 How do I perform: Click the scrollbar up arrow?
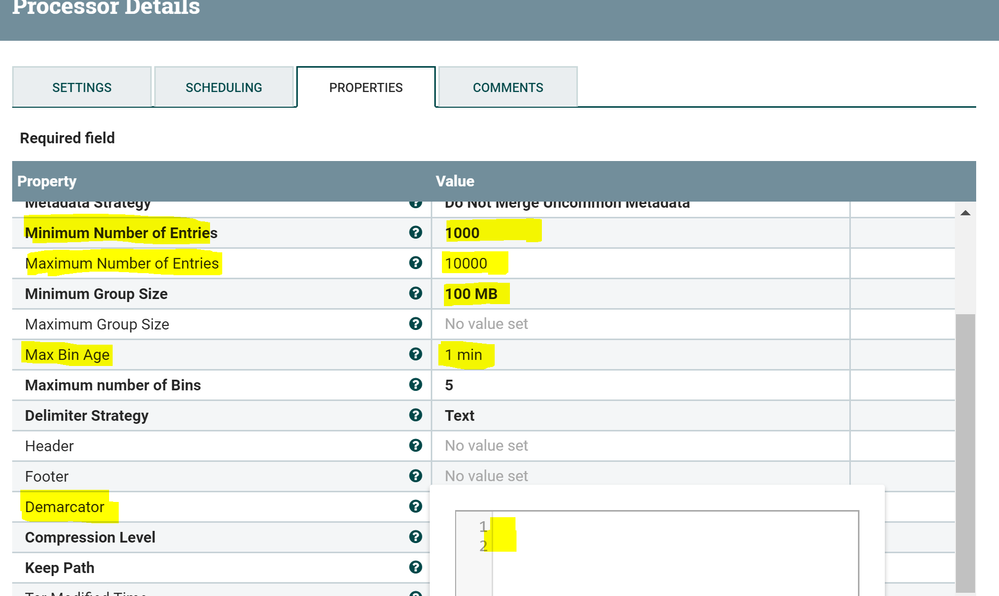[965, 213]
